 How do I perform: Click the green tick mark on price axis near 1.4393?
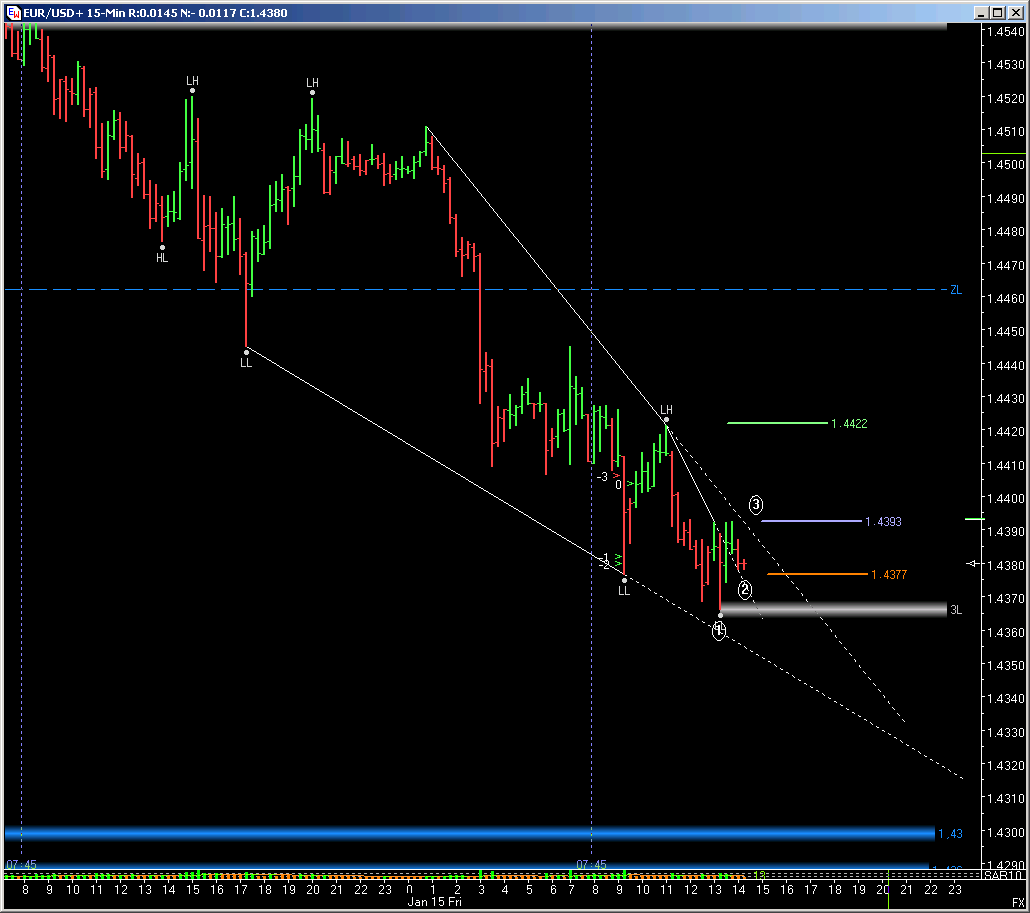974,520
